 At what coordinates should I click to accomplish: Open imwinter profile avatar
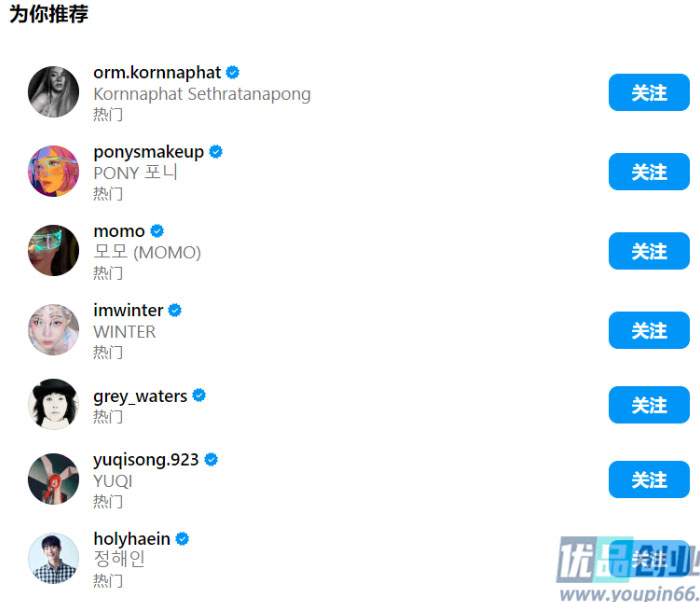(54, 330)
